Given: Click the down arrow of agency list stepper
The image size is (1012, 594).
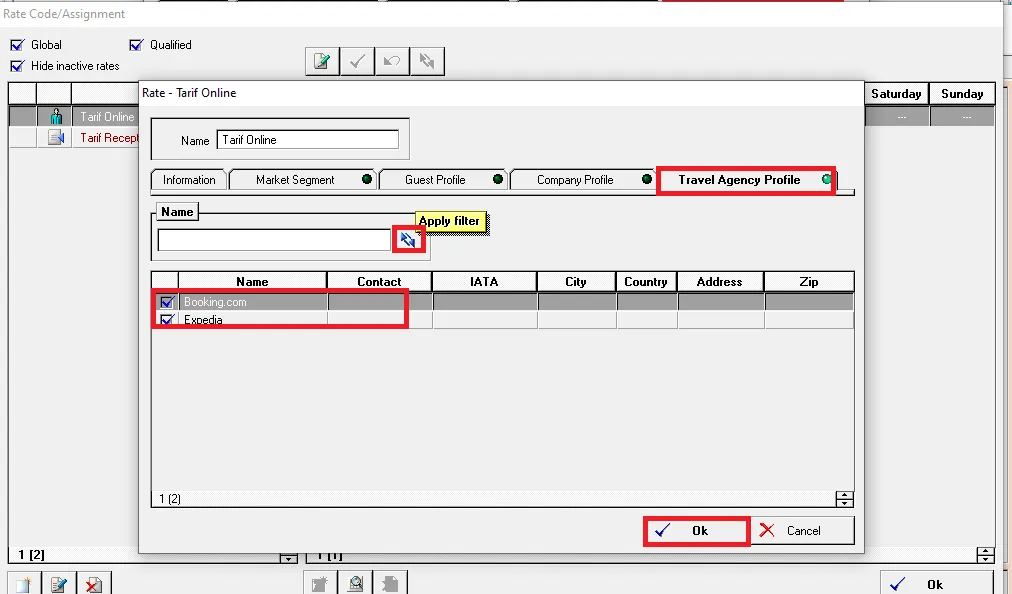Looking at the screenshot, I should (844, 503).
